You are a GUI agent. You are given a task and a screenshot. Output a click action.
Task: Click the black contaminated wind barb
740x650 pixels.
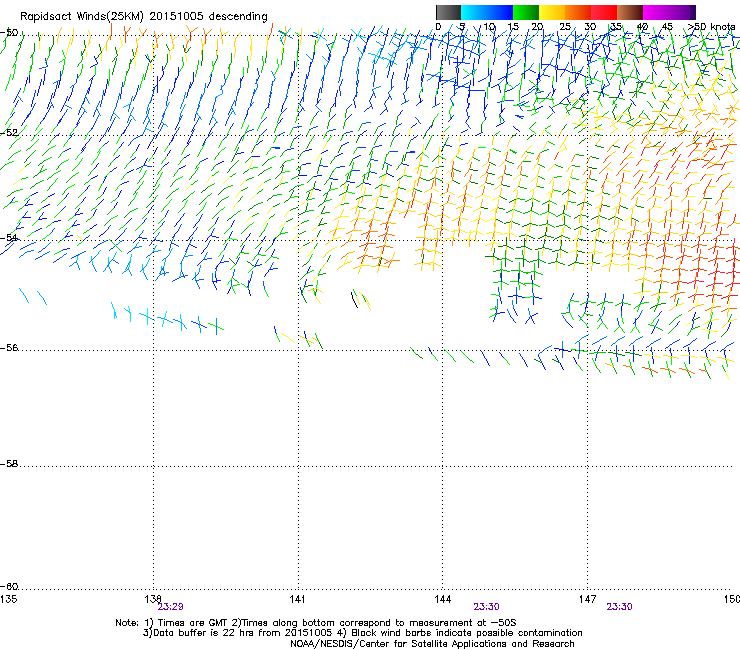click(x=354, y=299)
